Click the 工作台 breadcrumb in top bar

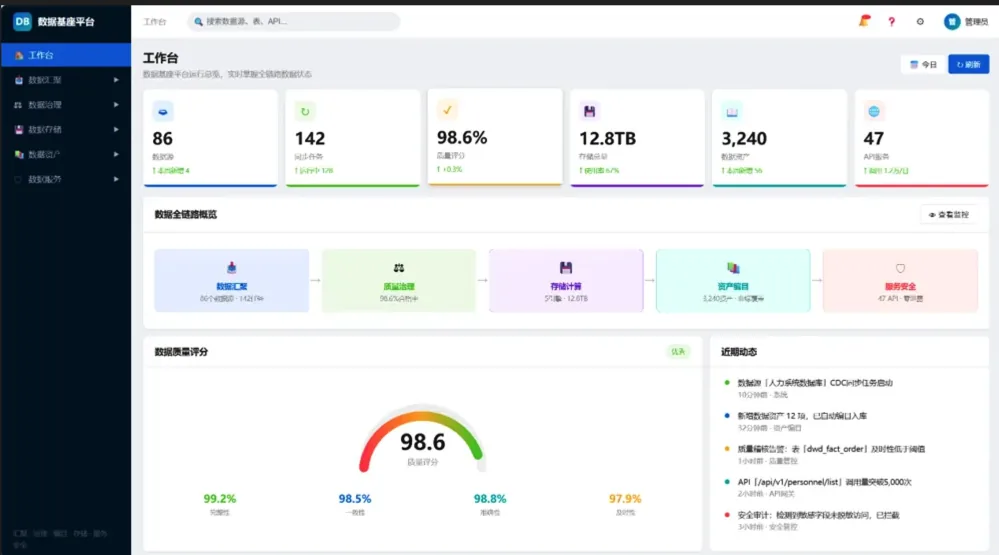tap(155, 22)
